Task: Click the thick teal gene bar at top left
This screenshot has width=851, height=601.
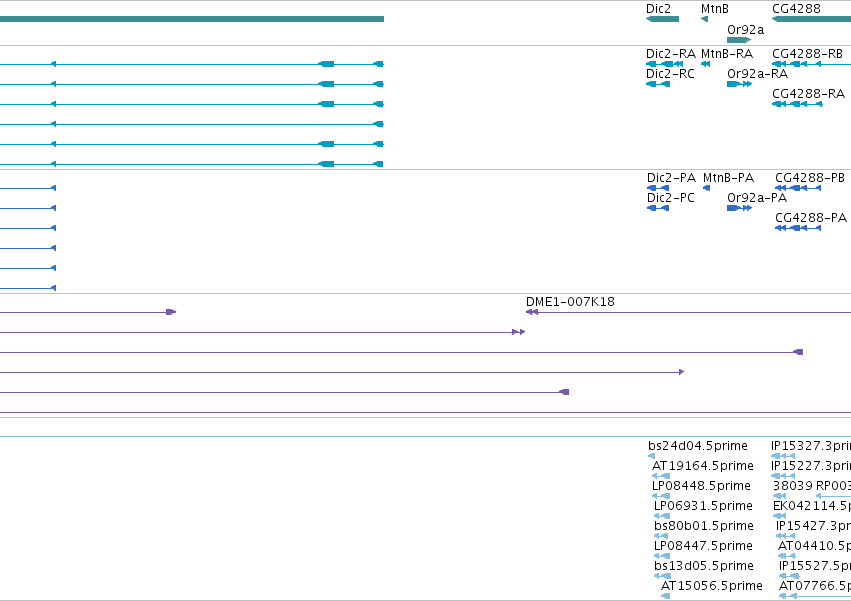Action: pos(192,19)
